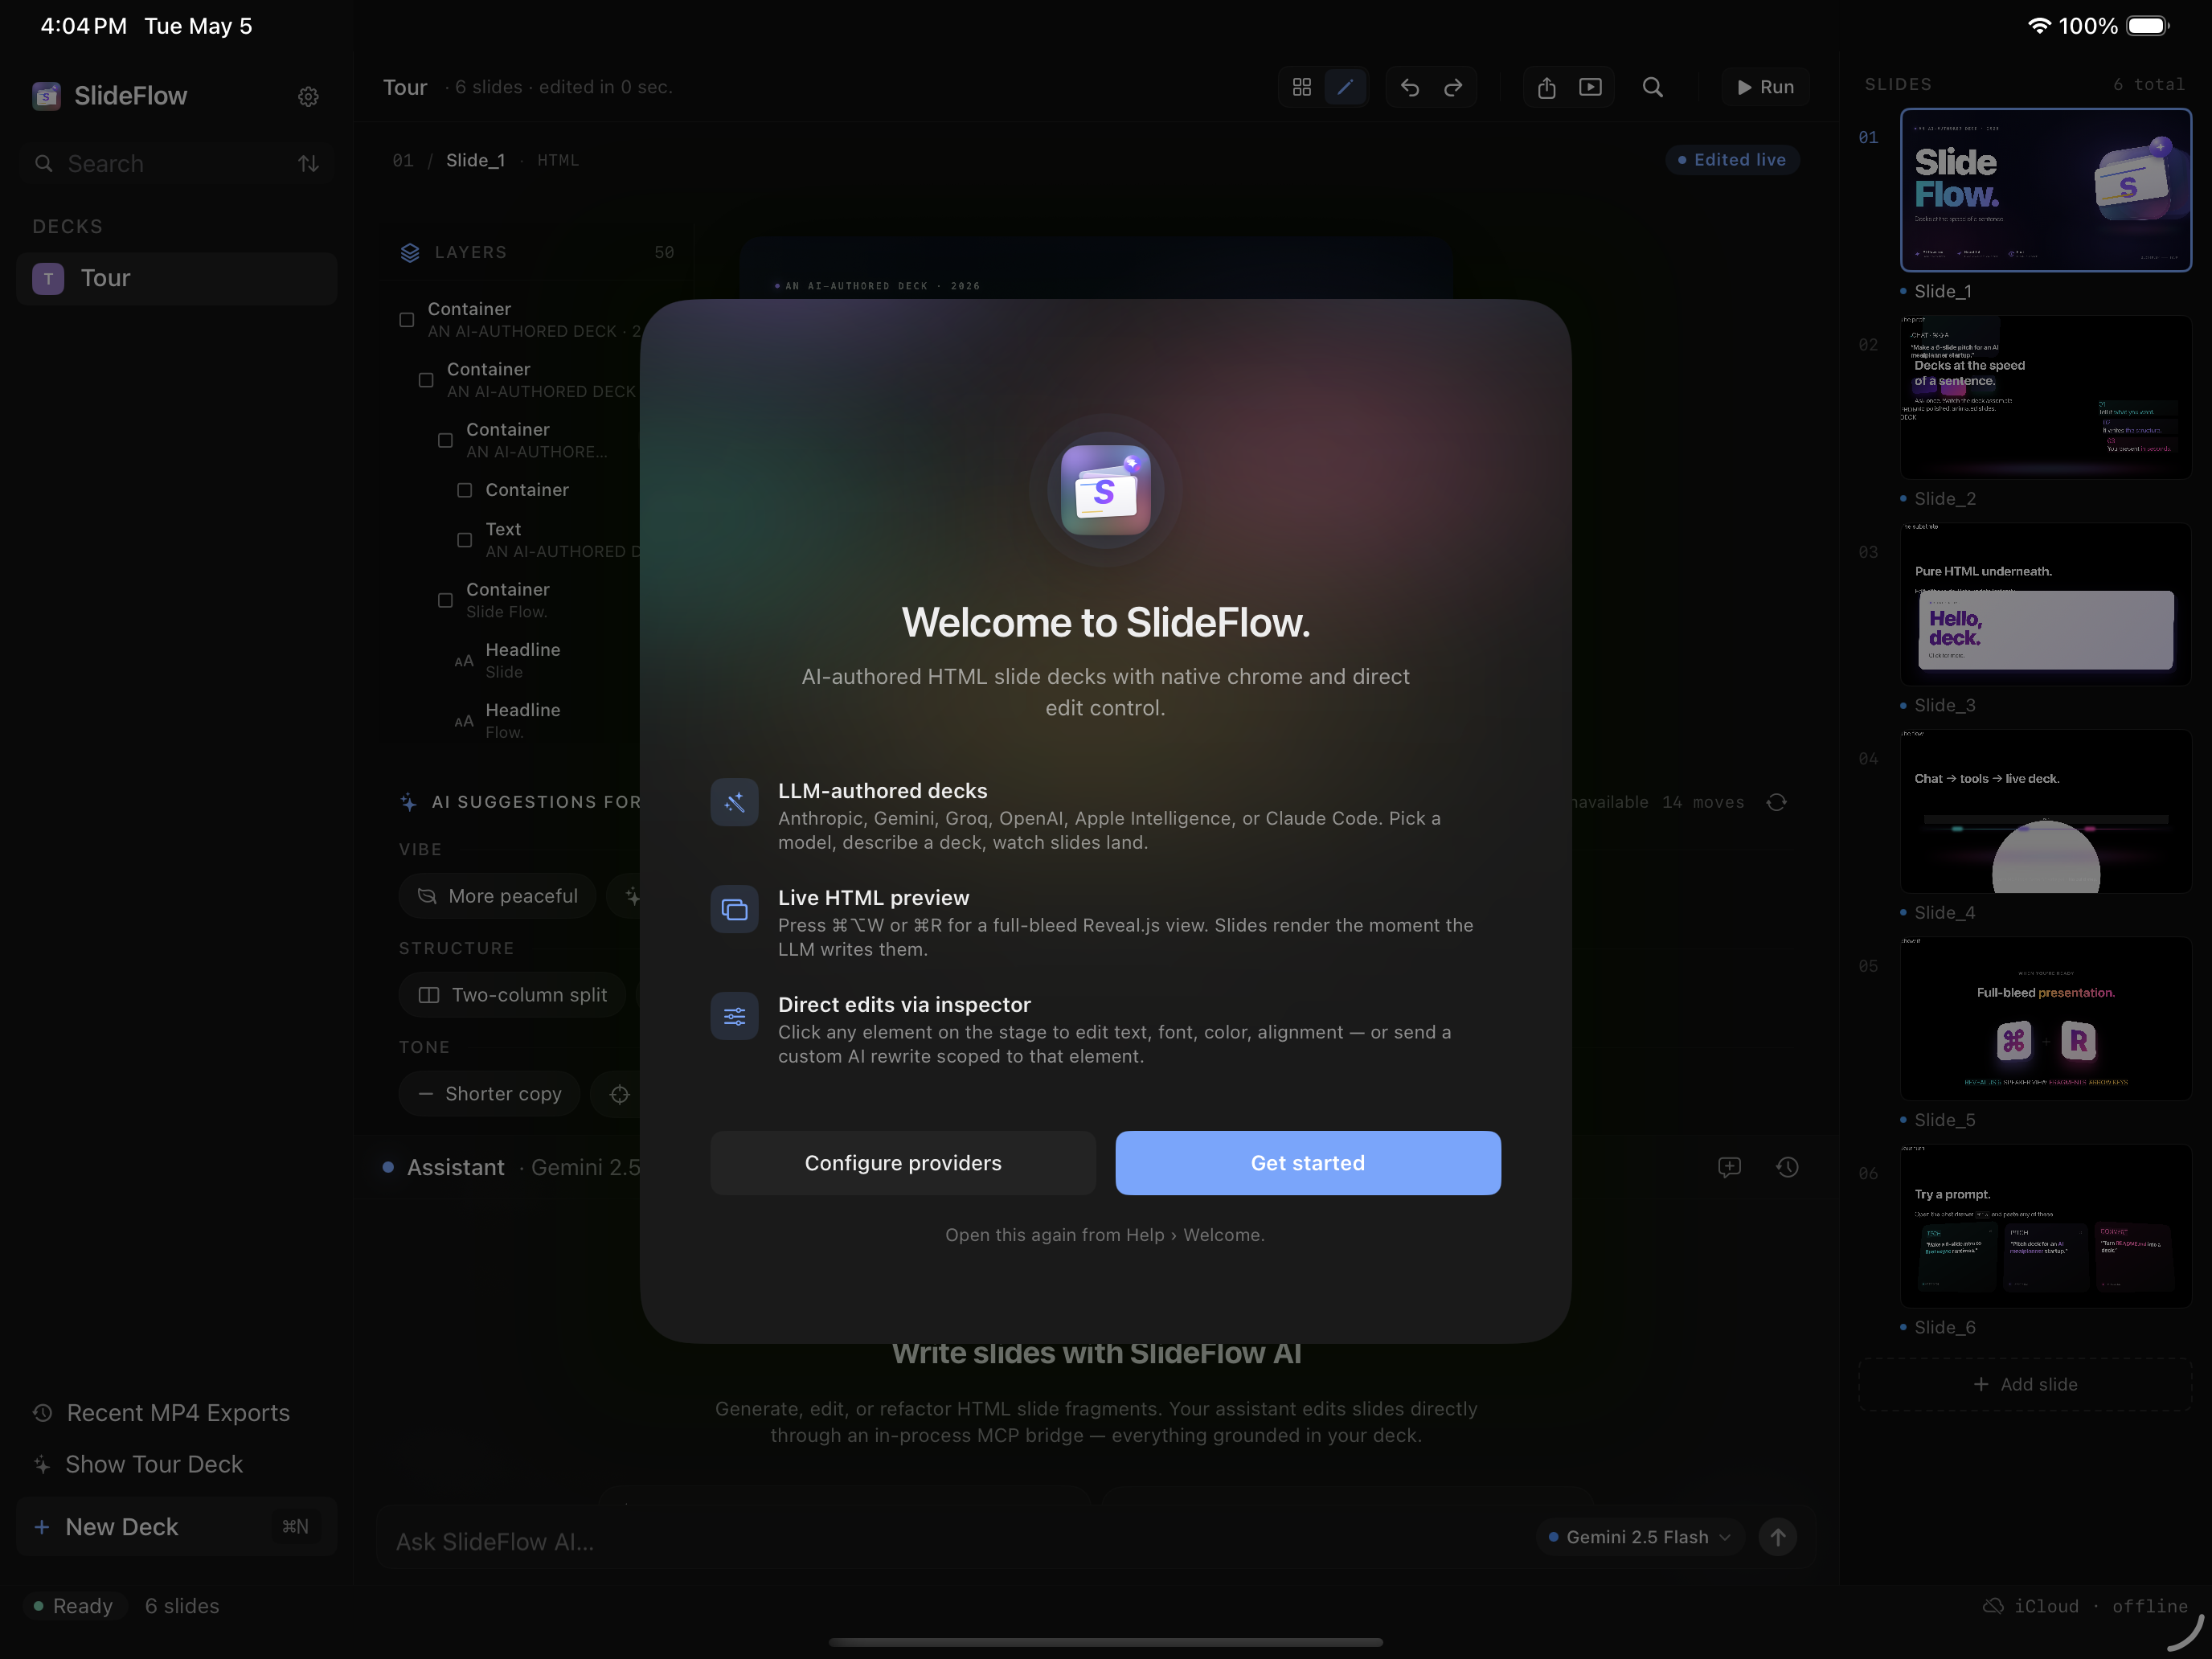Click Live HTML preview icon

point(734,909)
